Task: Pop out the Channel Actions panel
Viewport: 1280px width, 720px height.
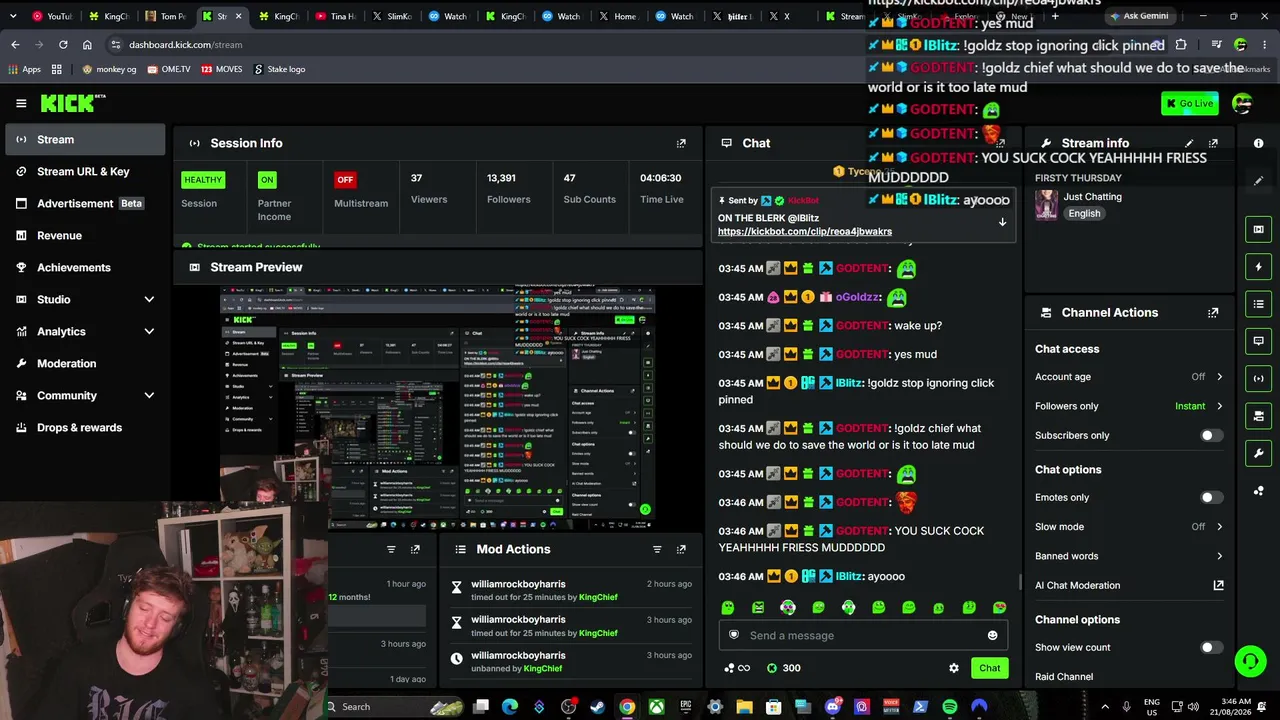Action: [1213, 312]
